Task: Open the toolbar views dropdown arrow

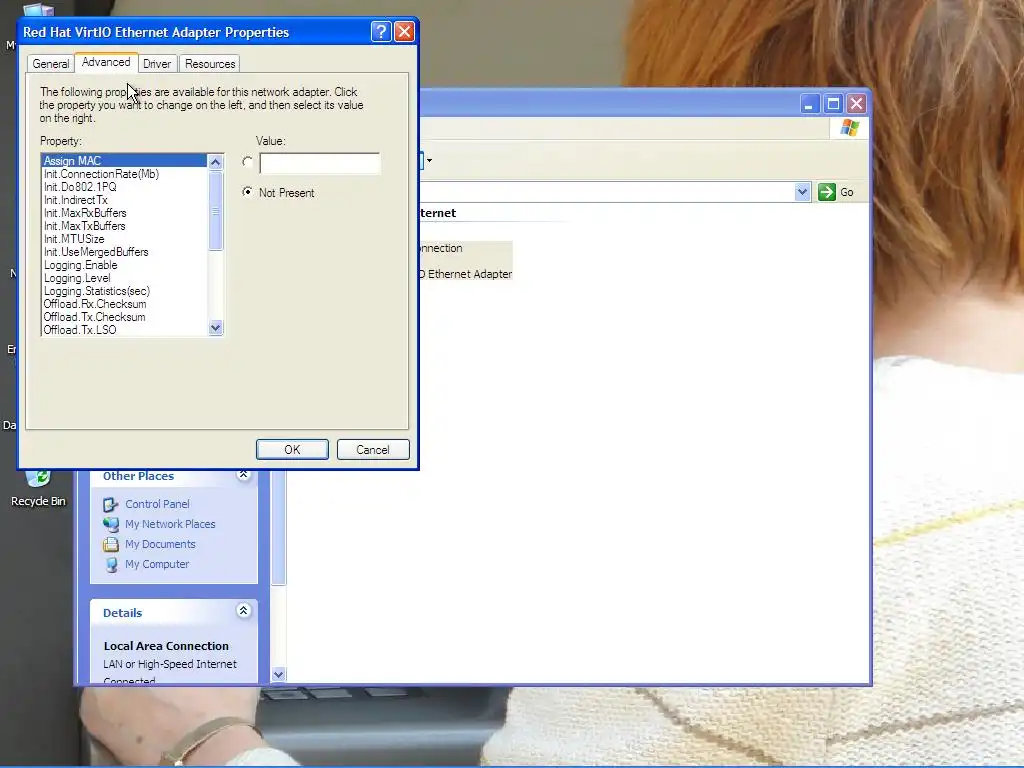Action: pyautogui.click(x=429, y=161)
